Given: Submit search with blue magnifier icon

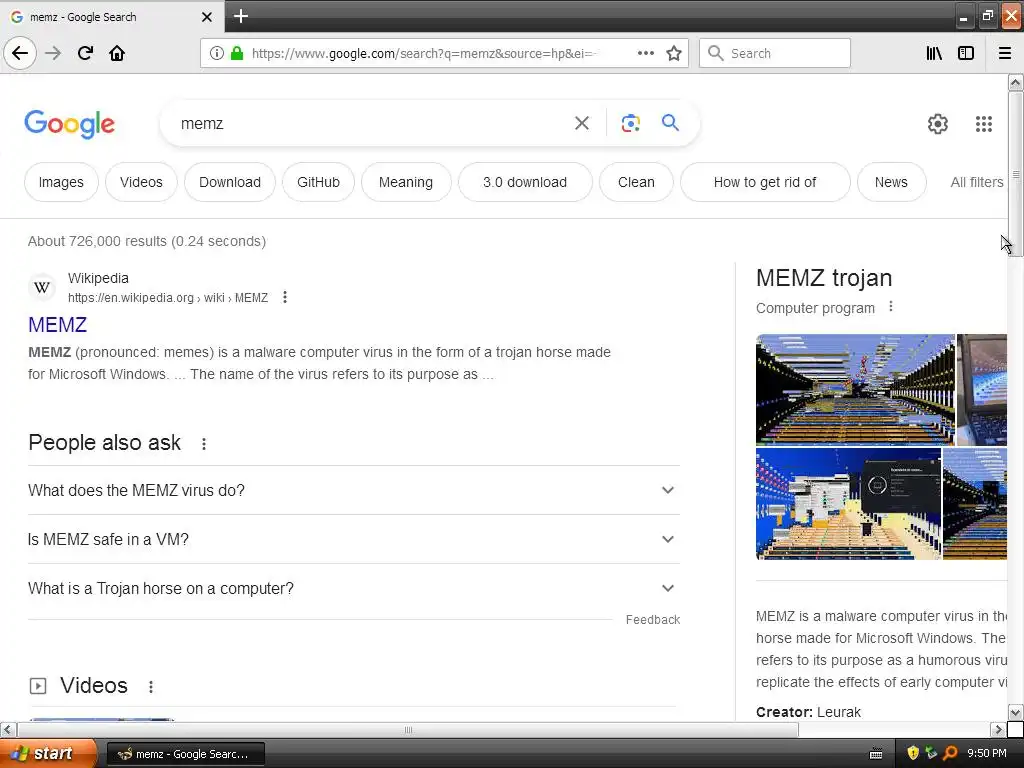Looking at the screenshot, I should tap(670, 122).
